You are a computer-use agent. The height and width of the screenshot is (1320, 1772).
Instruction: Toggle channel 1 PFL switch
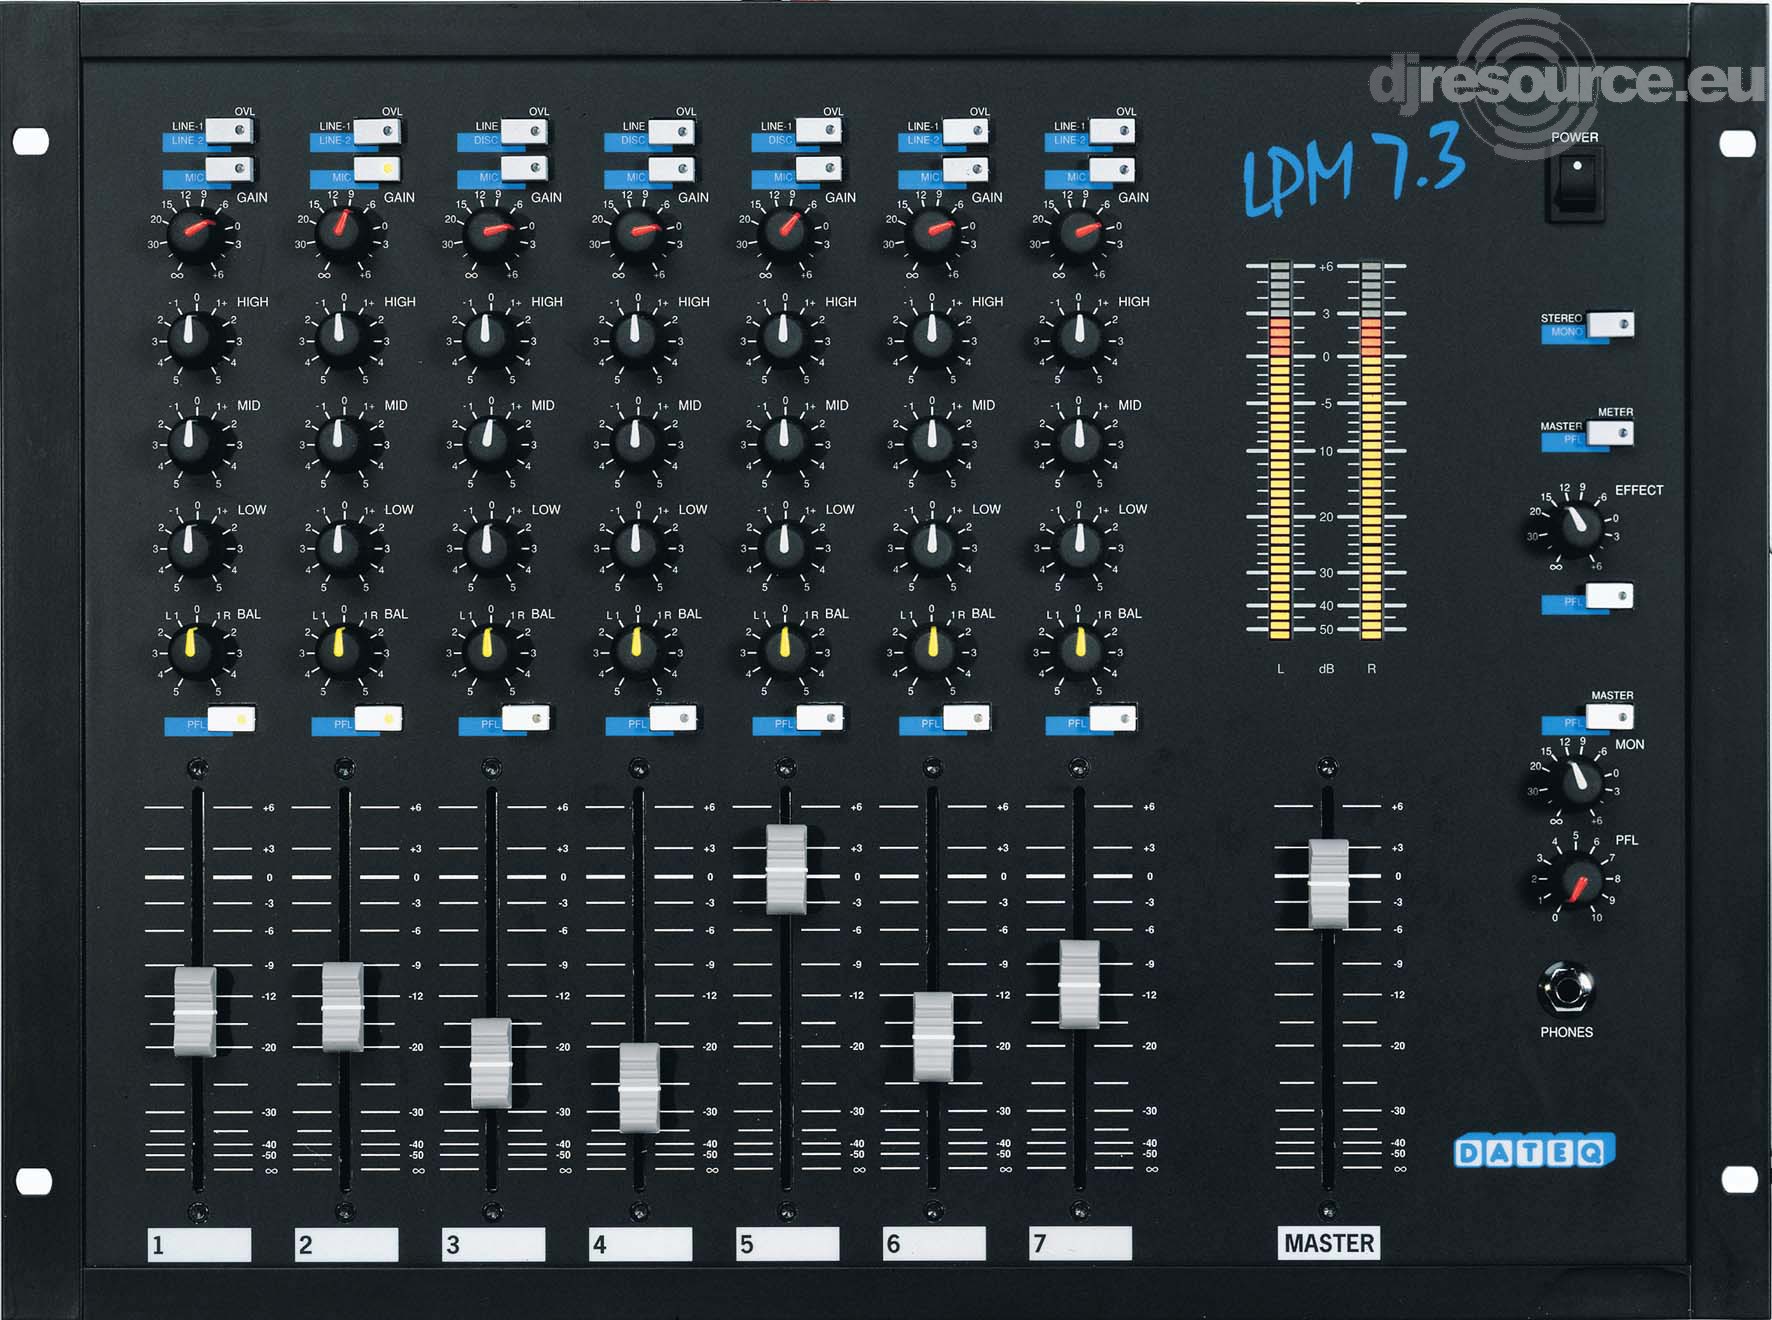coord(231,718)
